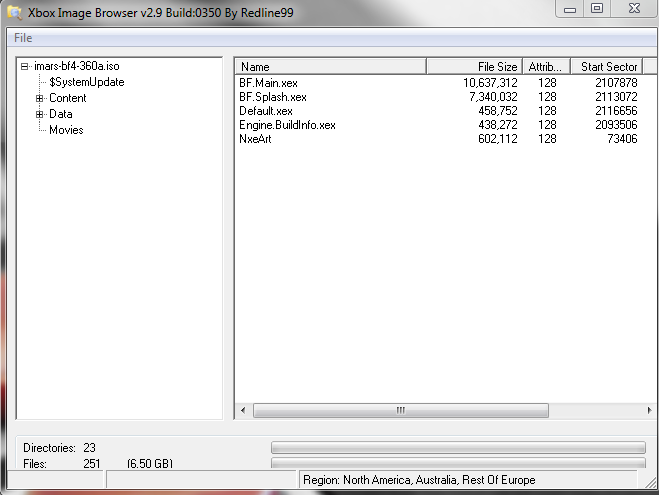
Task: Click start sector 2107878
Action: (x=616, y=83)
